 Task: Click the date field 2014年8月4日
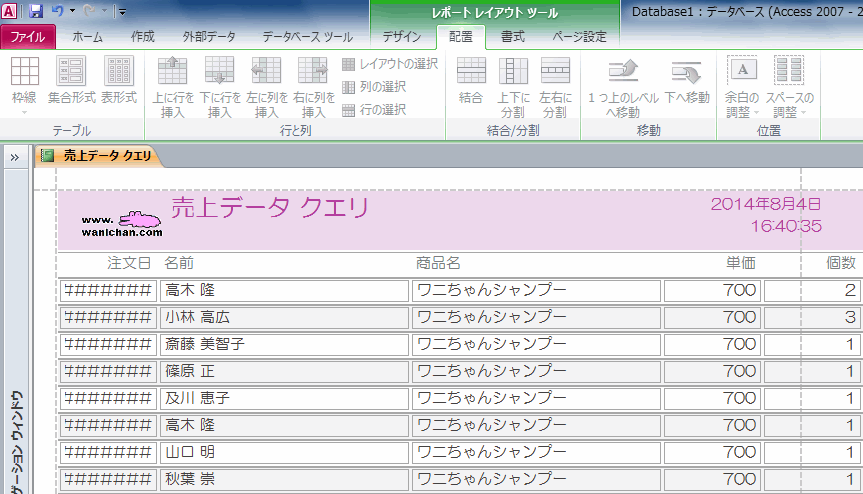(x=766, y=204)
